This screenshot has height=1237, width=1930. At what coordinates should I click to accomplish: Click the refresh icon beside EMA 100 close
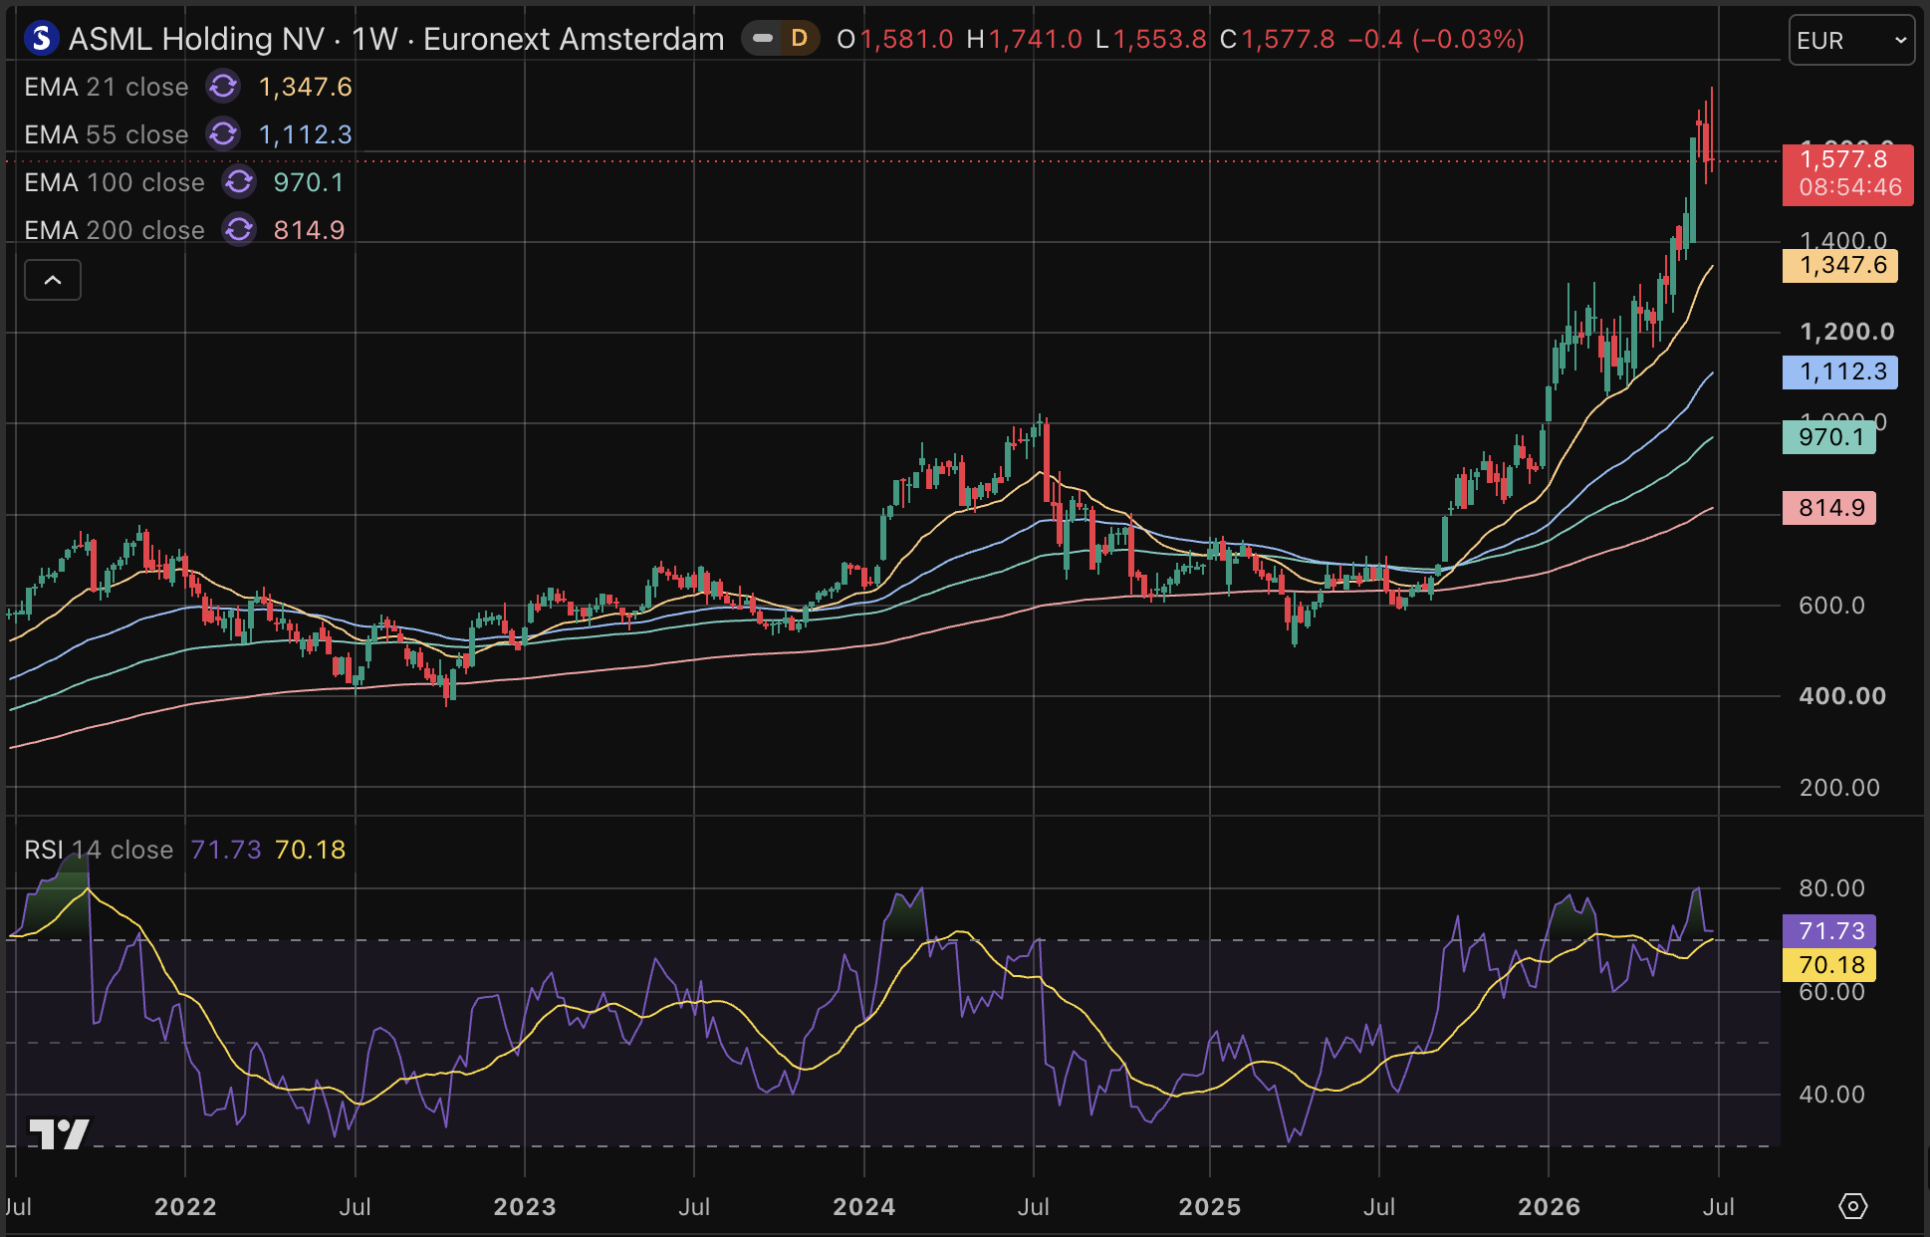(239, 182)
